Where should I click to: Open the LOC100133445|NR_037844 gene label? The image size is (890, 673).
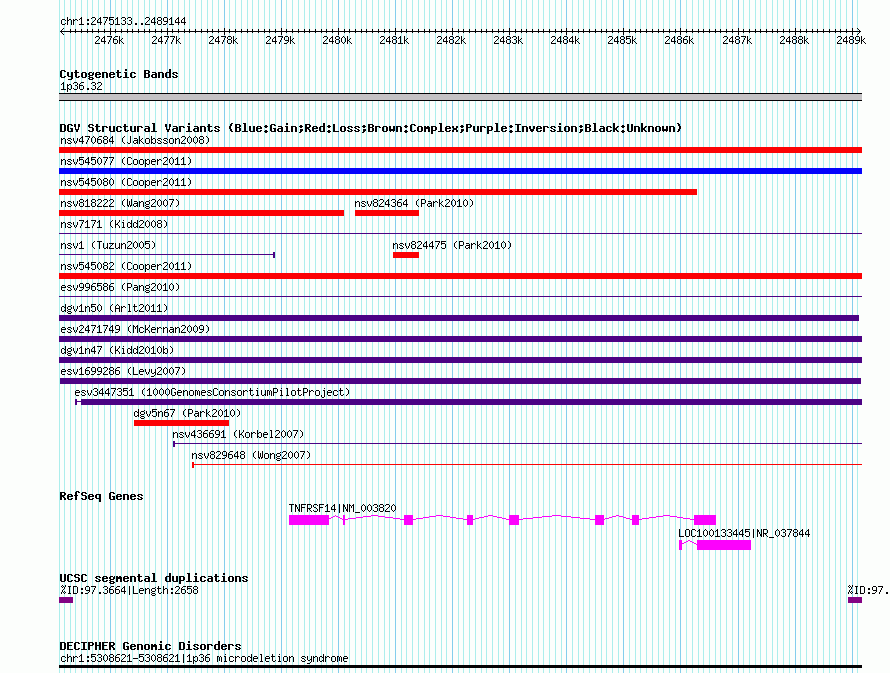744,533
